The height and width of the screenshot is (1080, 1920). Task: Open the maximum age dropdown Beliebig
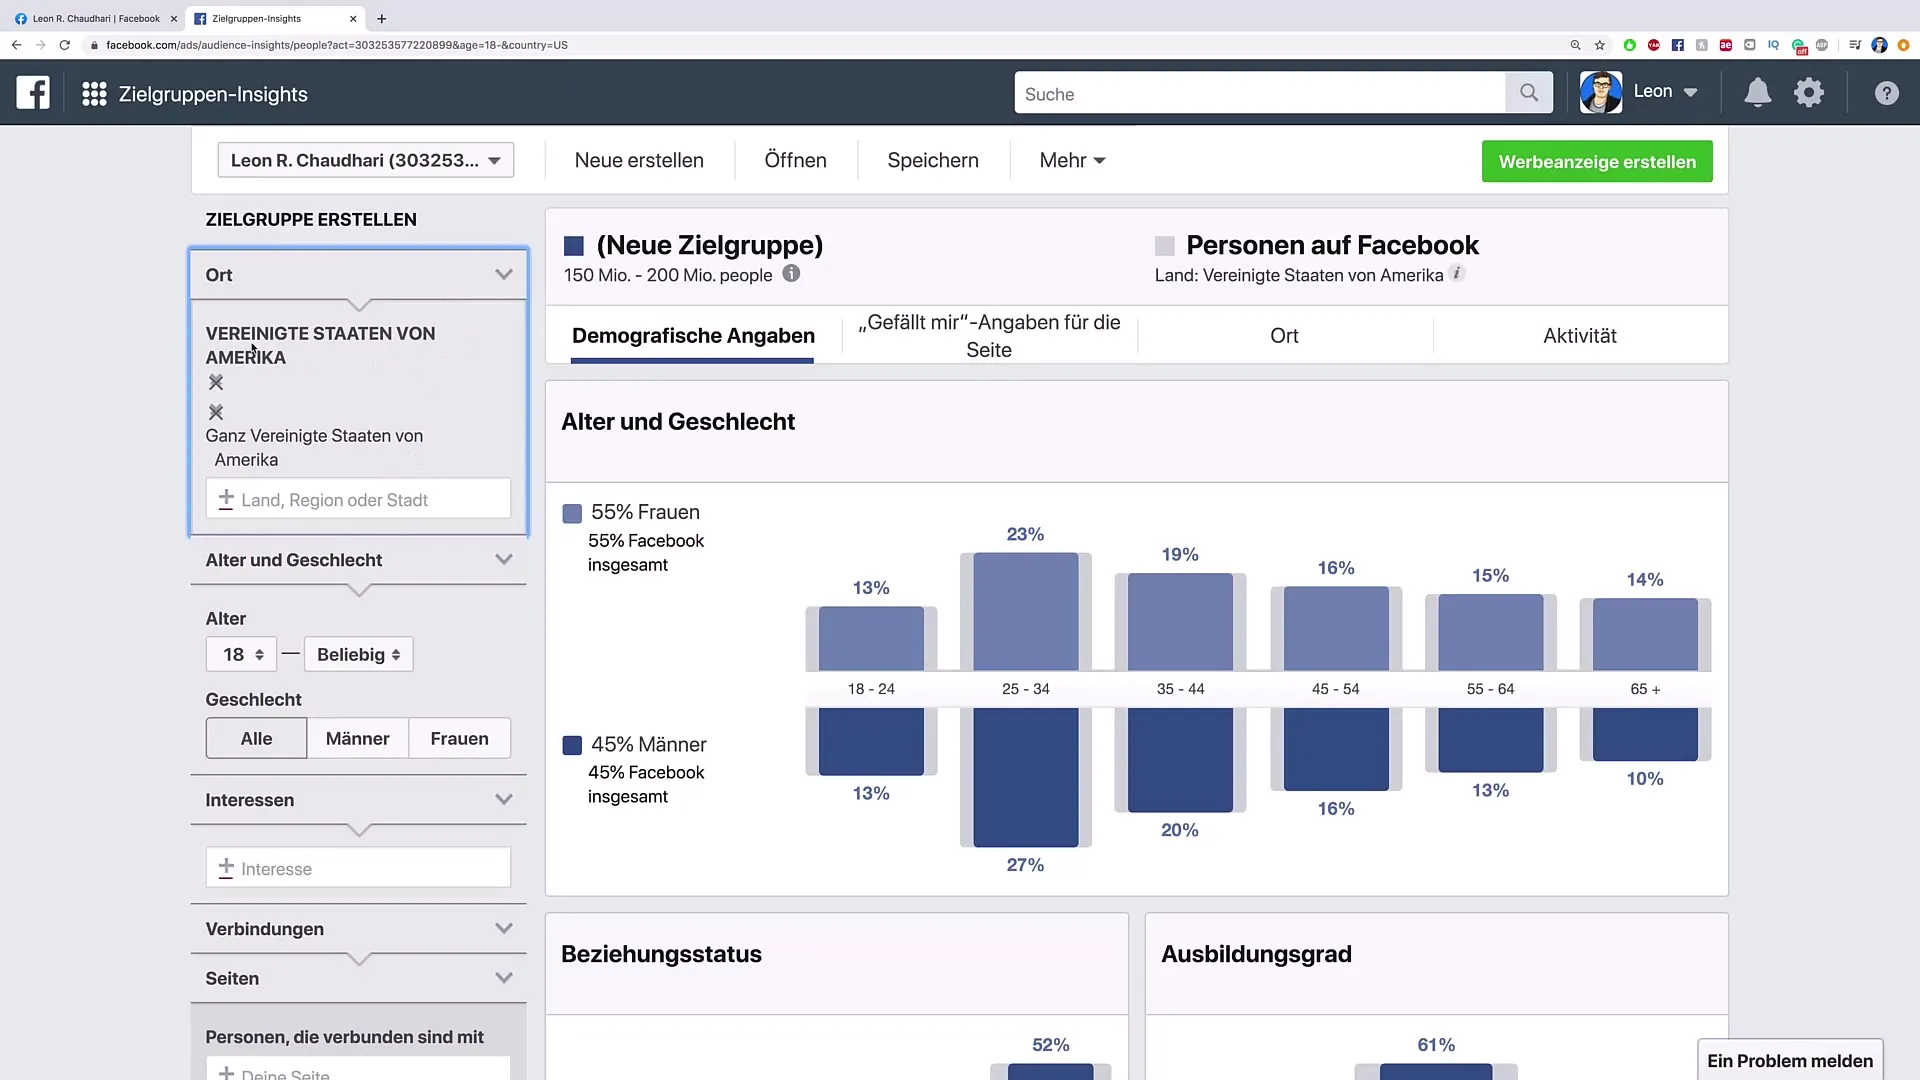(x=358, y=654)
